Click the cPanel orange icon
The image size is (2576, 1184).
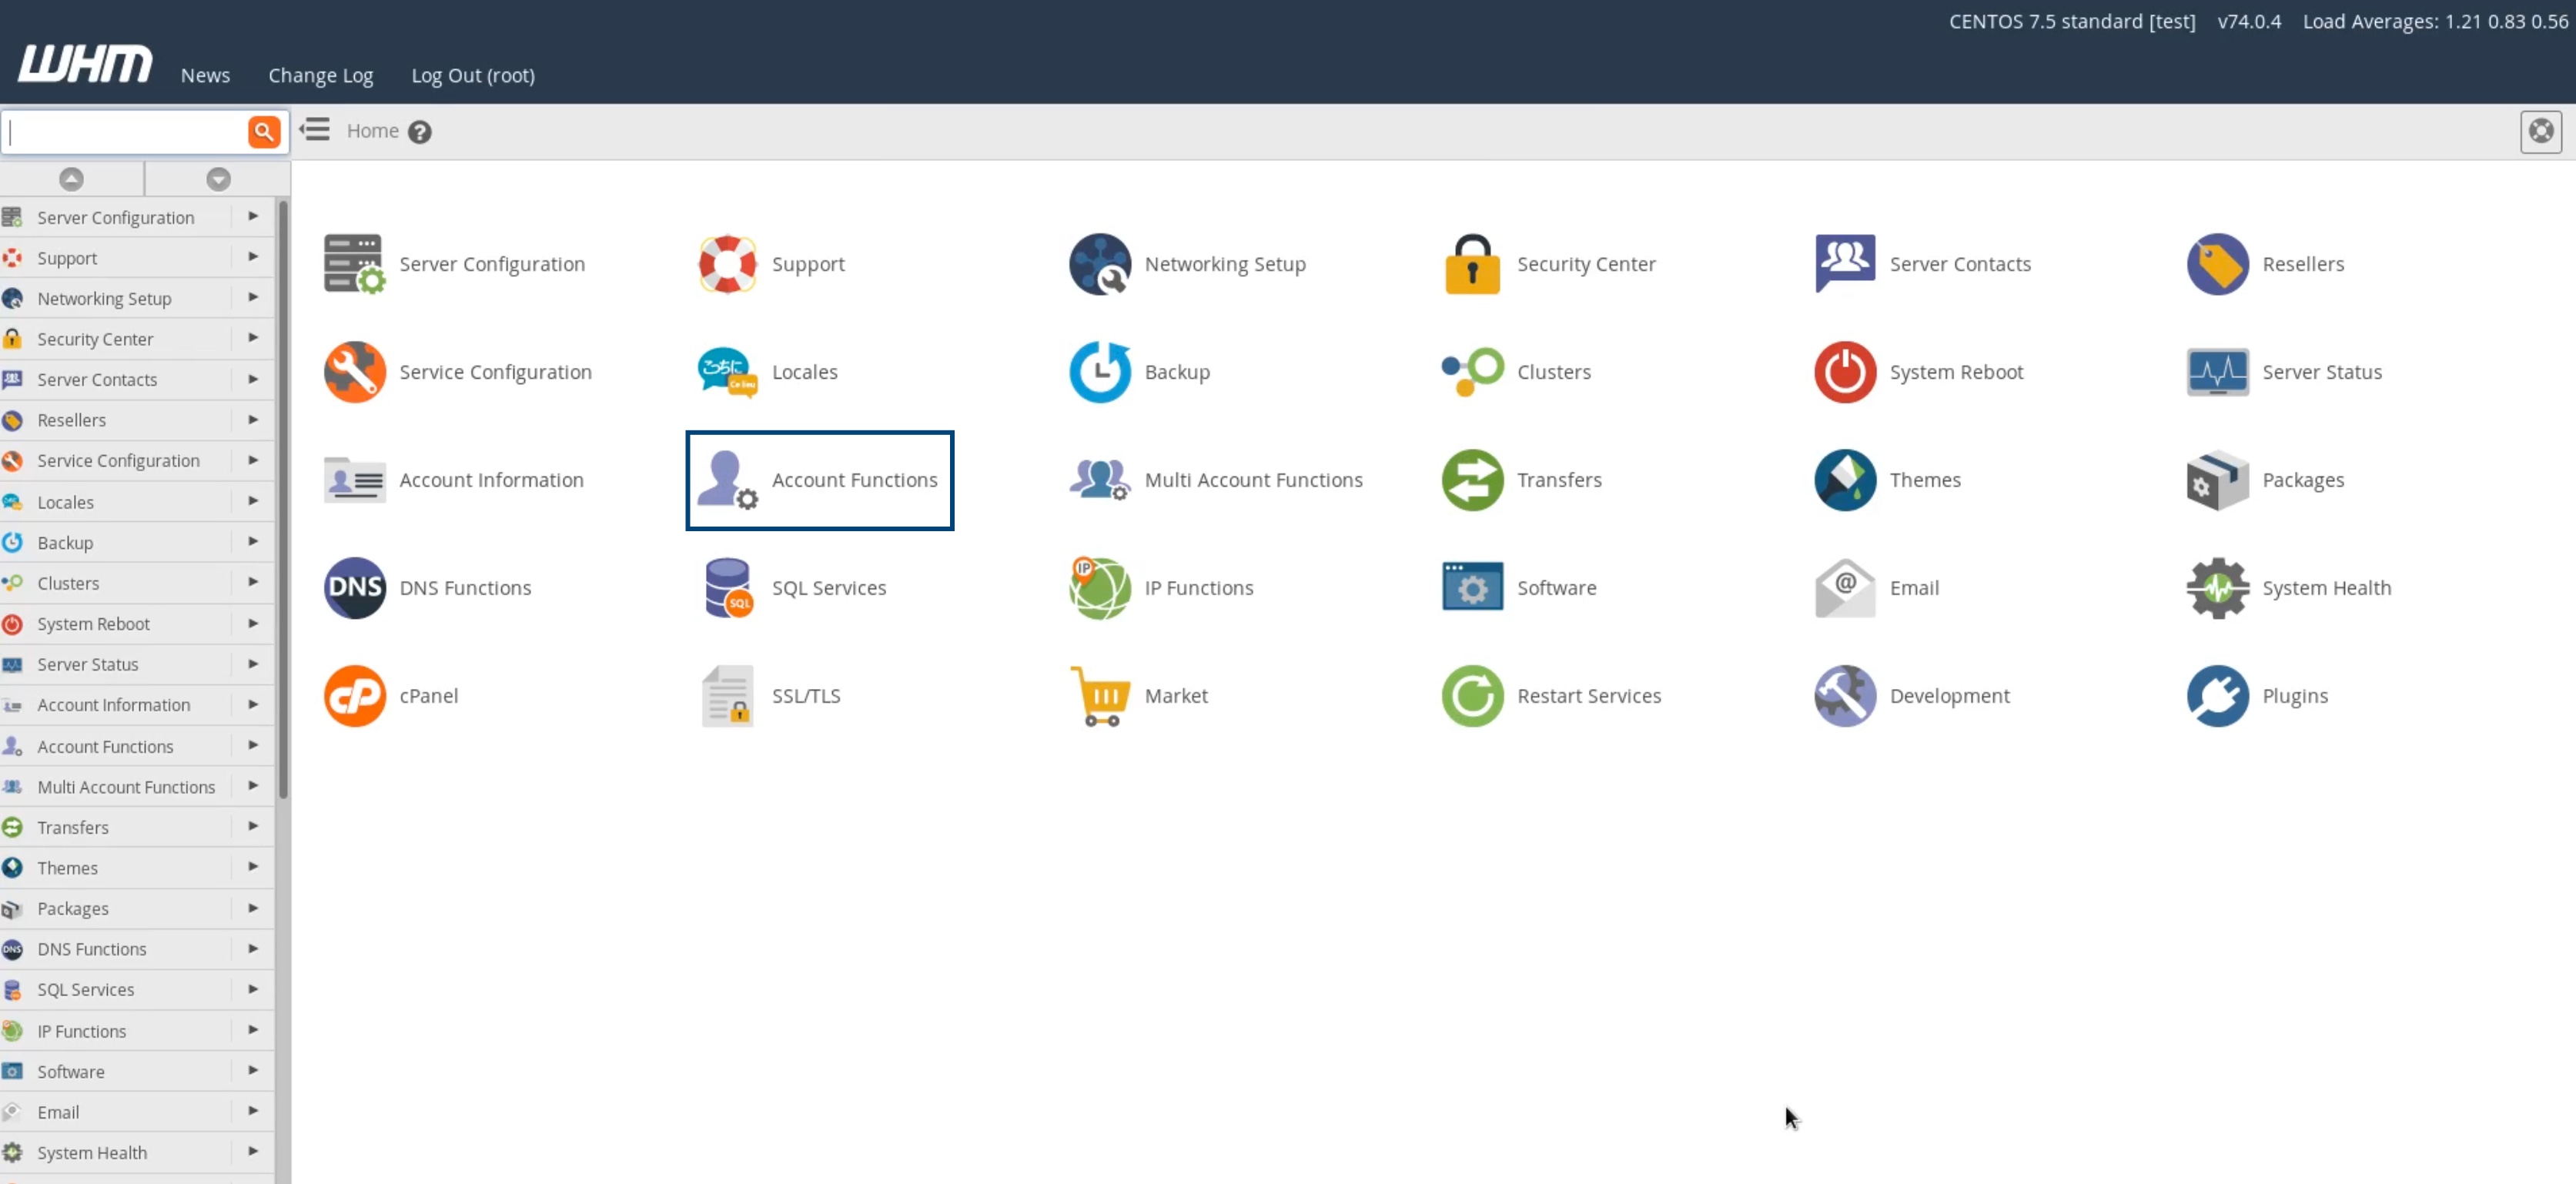354,696
